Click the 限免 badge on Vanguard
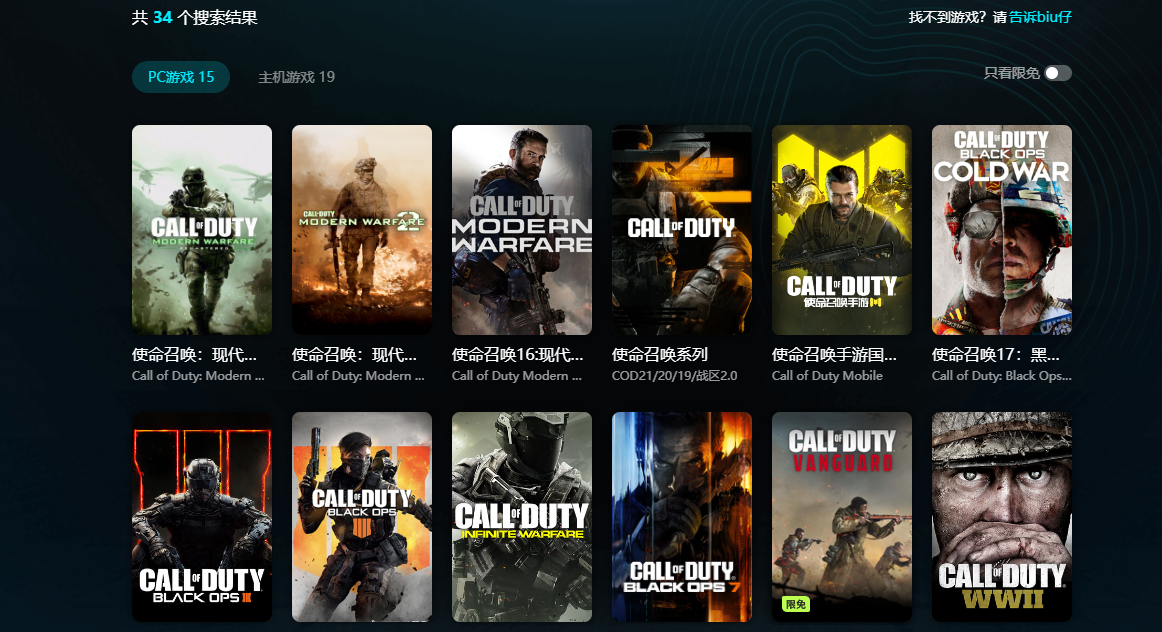 (x=796, y=605)
